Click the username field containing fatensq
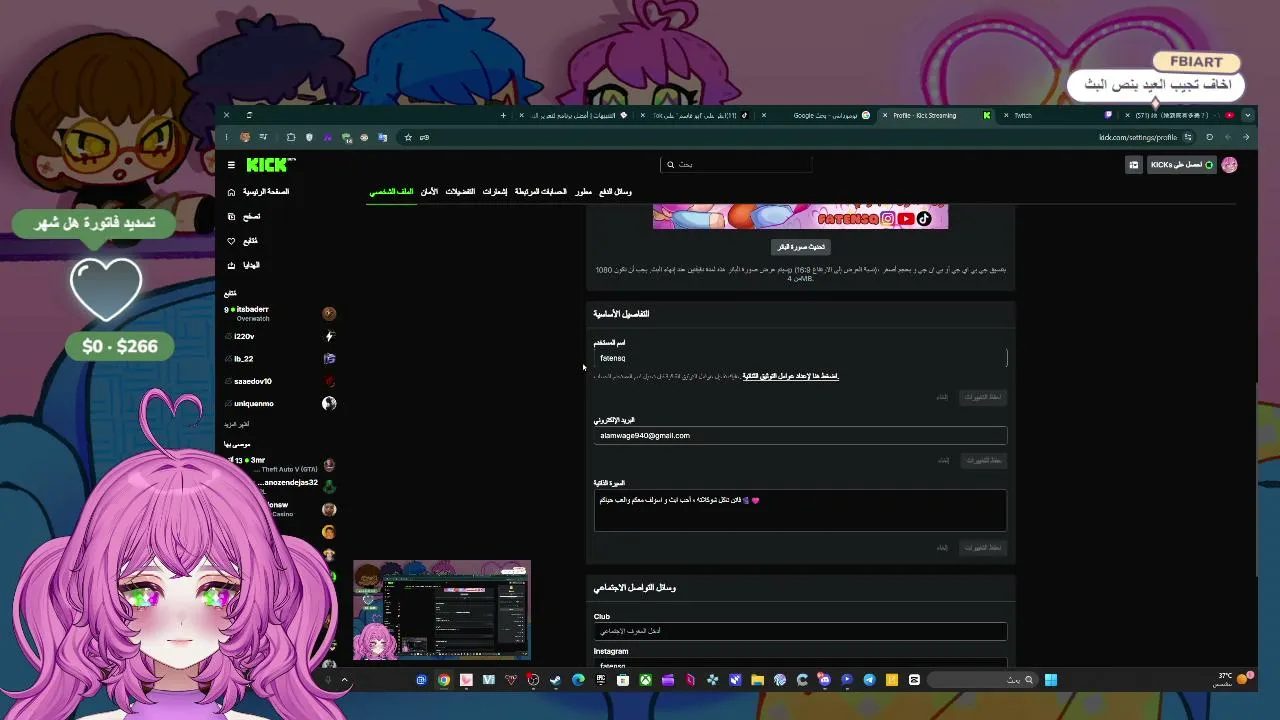 pyautogui.click(x=800, y=358)
